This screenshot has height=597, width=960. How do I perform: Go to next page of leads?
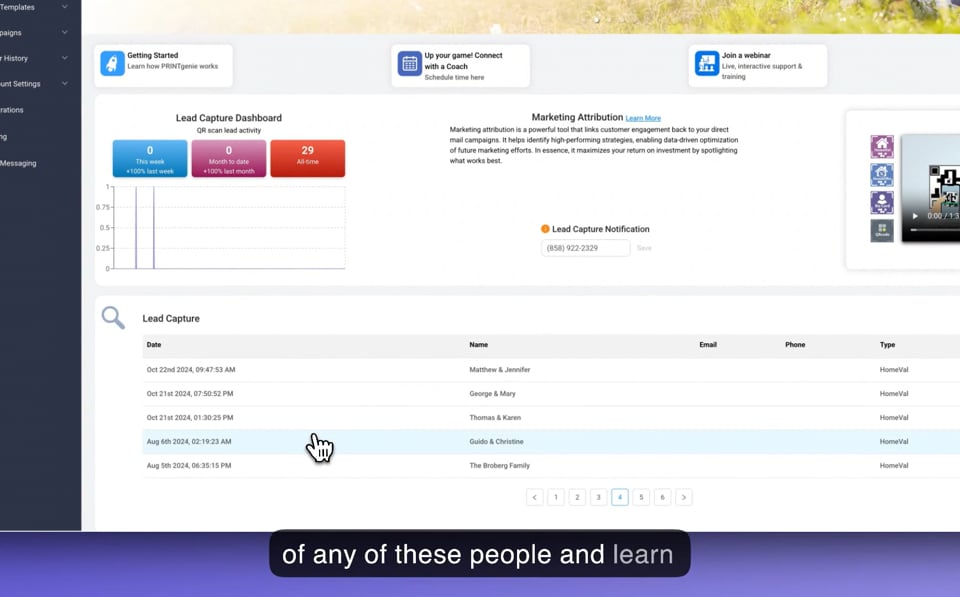684,497
